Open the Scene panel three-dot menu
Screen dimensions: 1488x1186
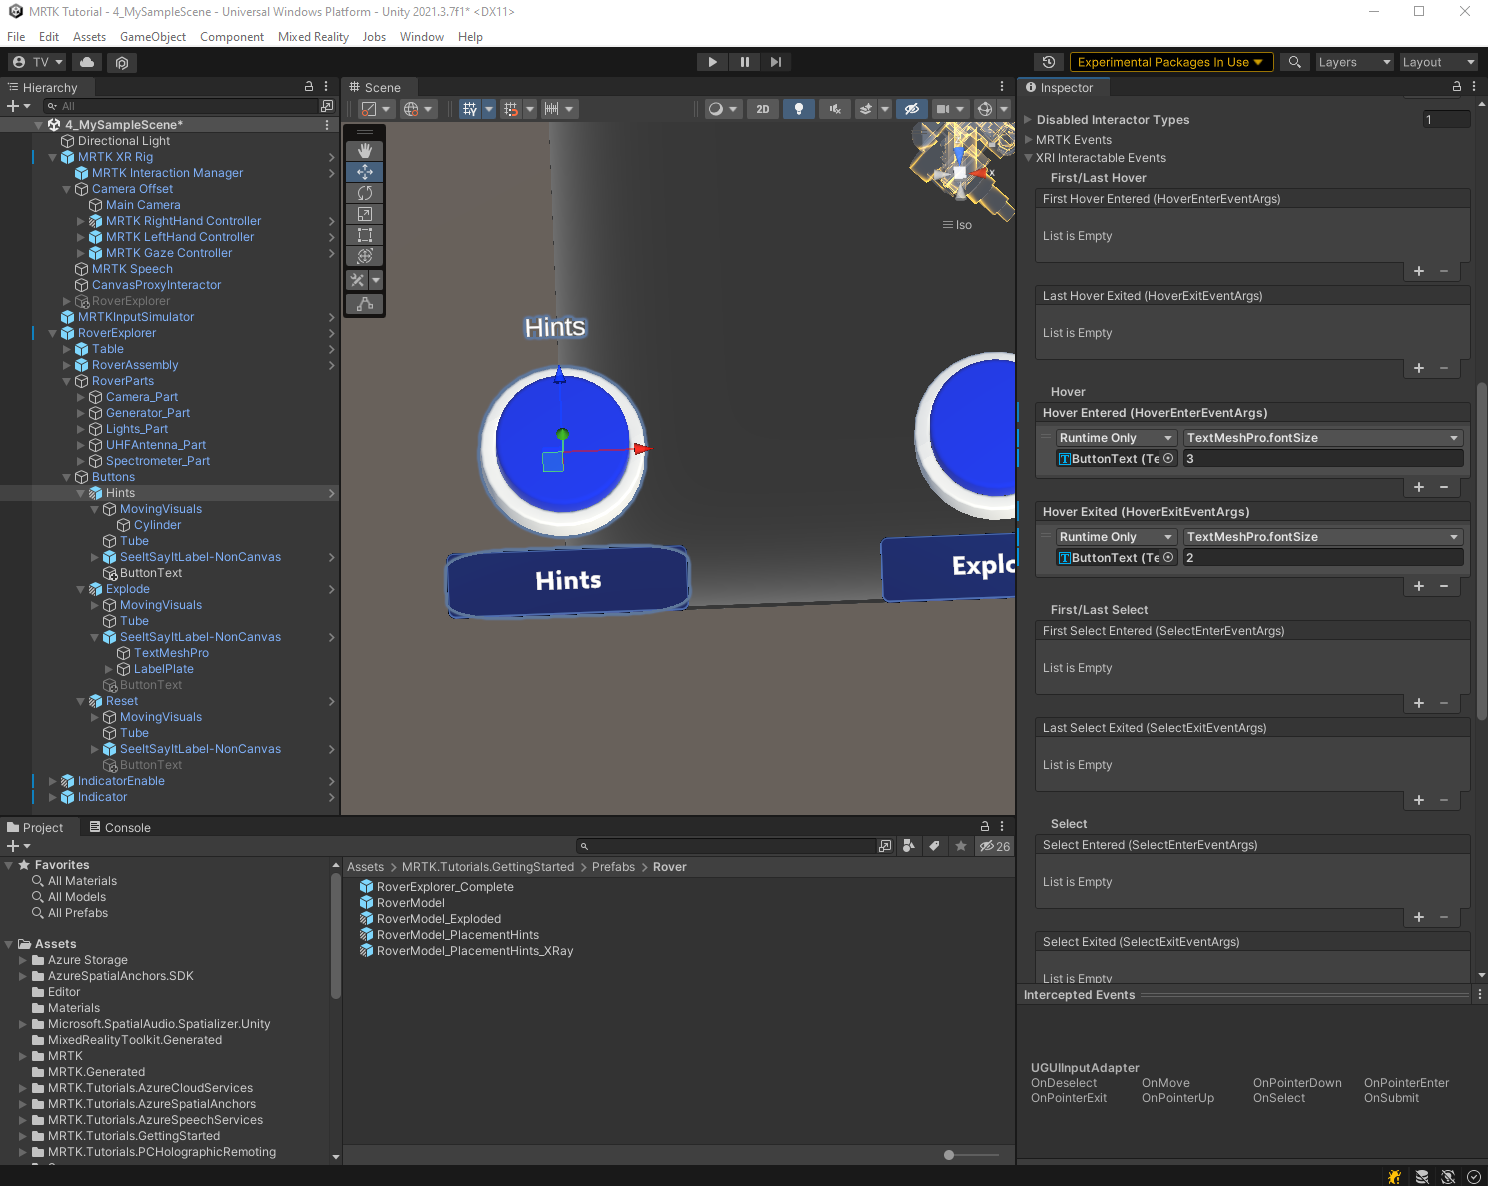point(1002,87)
